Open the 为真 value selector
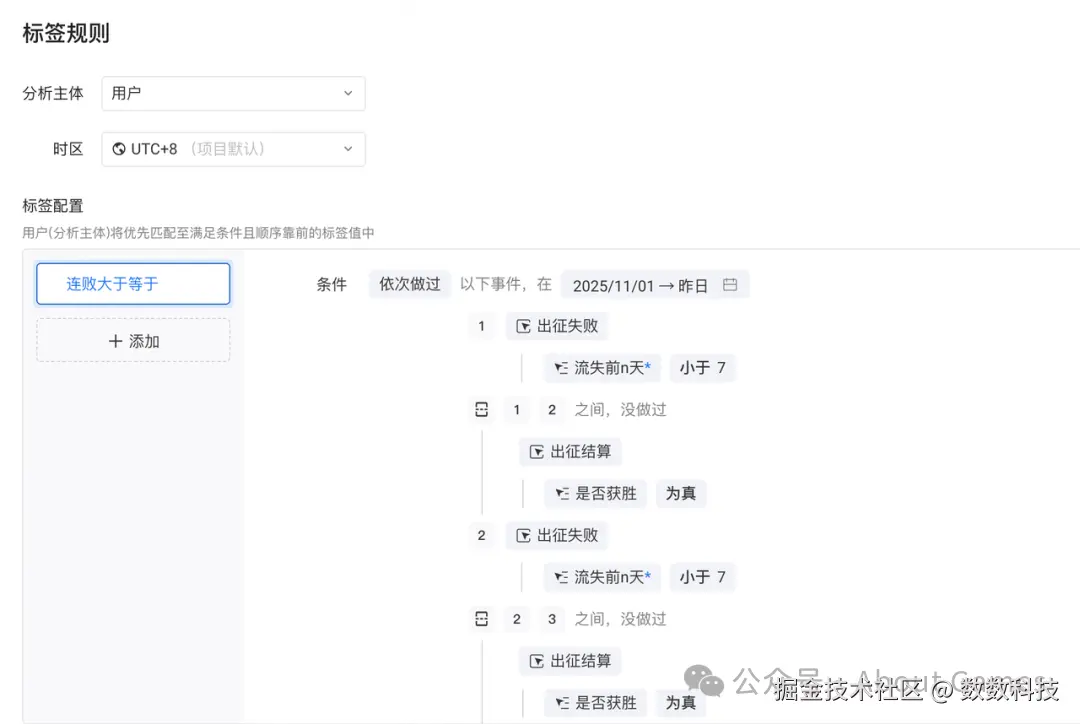Viewport: 1080px width, 724px height. pos(681,493)
